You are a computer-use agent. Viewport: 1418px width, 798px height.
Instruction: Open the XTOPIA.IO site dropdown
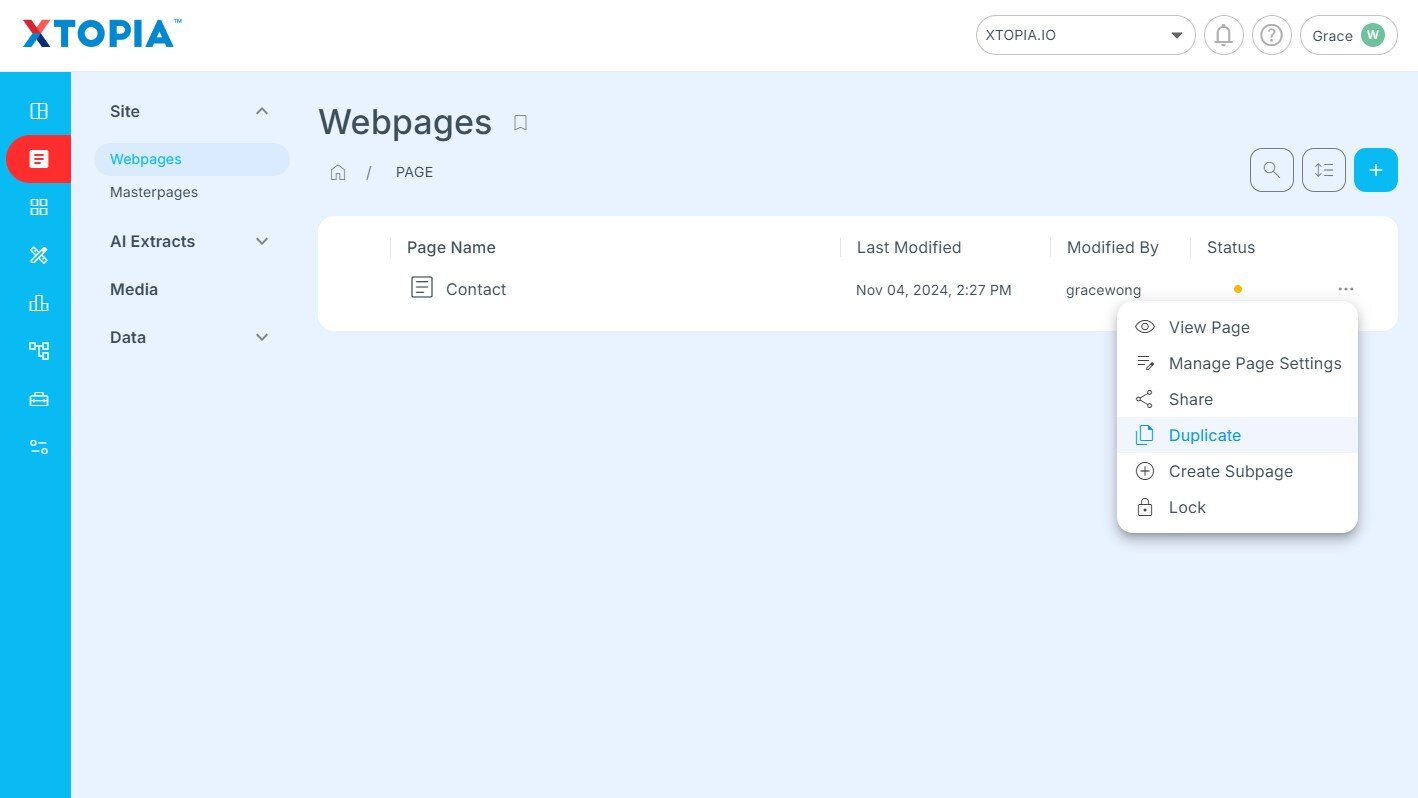pos(1085,36)
